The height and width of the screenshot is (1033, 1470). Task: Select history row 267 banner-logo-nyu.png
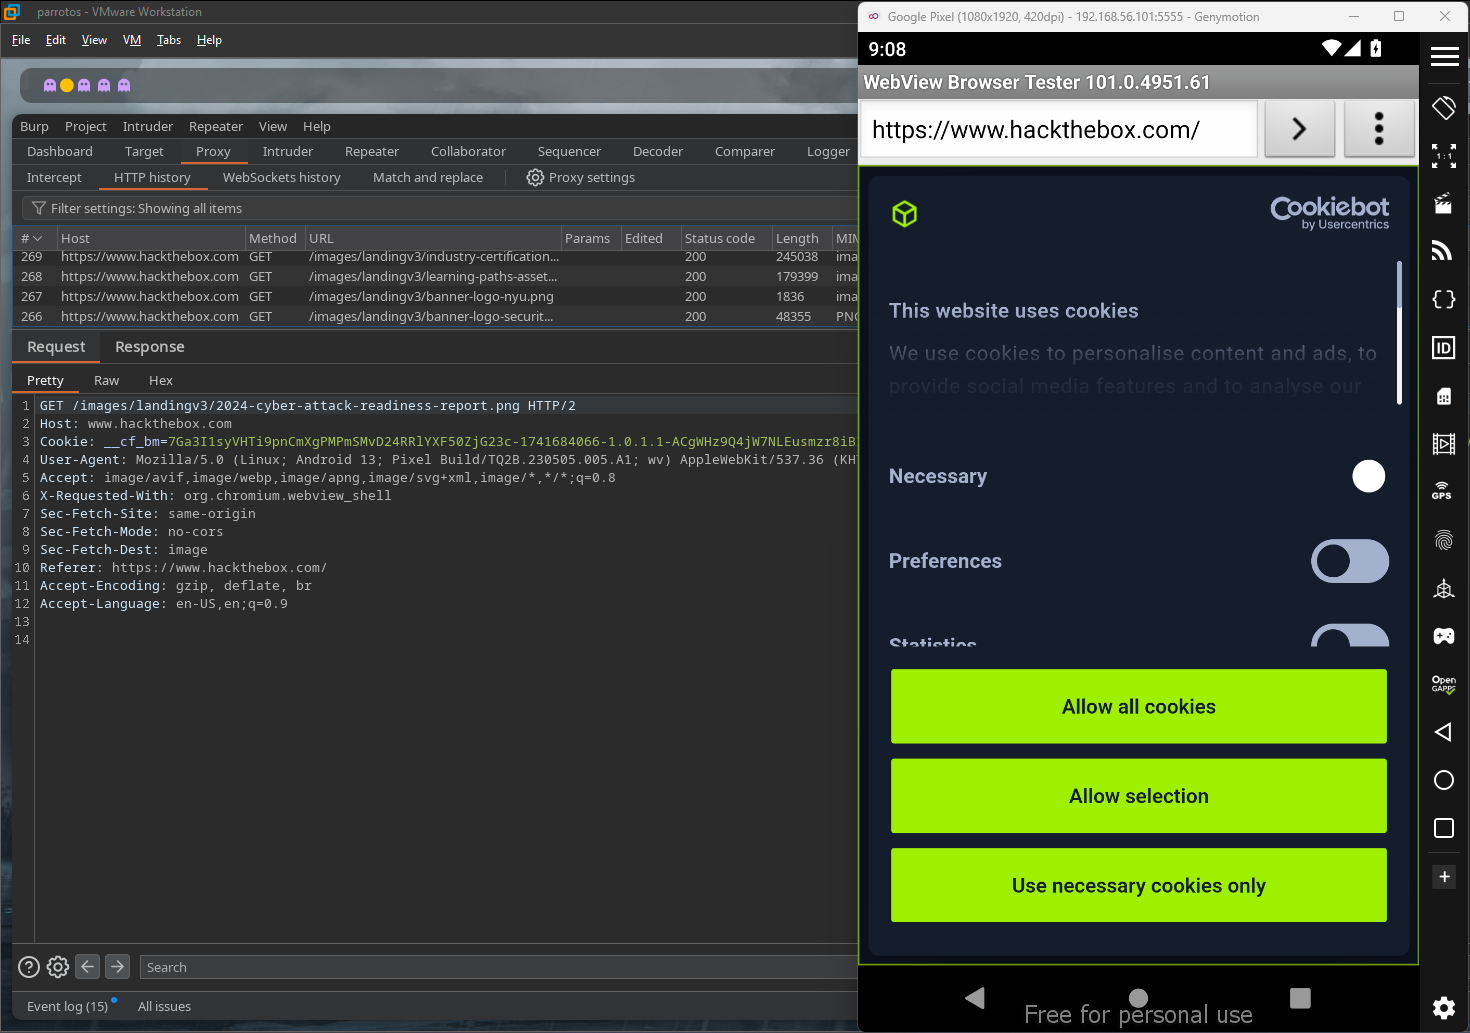point(435,296)
